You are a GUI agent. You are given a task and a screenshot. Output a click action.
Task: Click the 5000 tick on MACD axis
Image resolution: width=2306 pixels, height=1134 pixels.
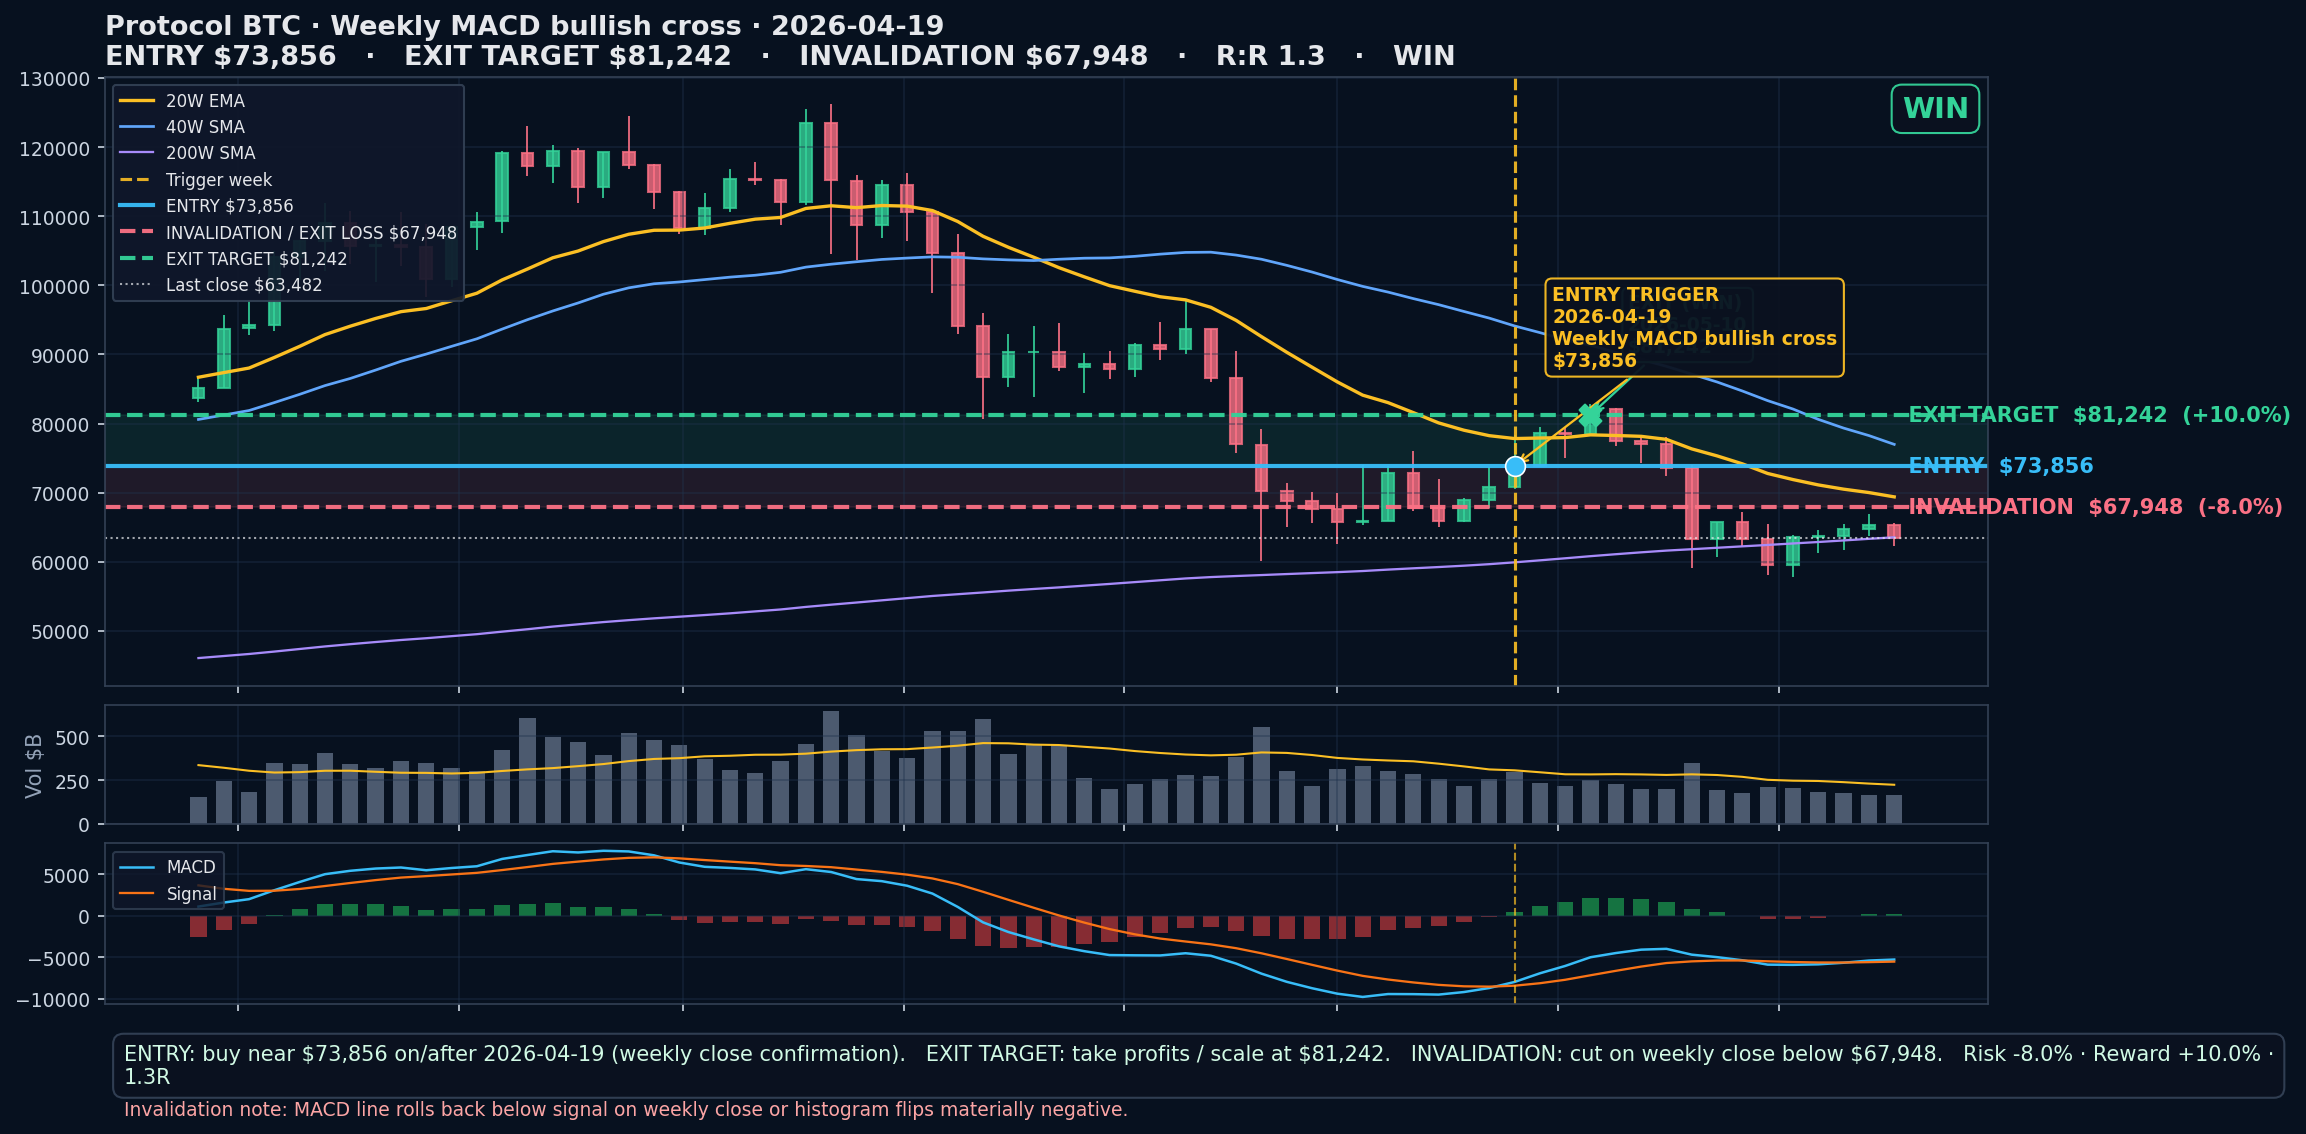tap(67, 876)
